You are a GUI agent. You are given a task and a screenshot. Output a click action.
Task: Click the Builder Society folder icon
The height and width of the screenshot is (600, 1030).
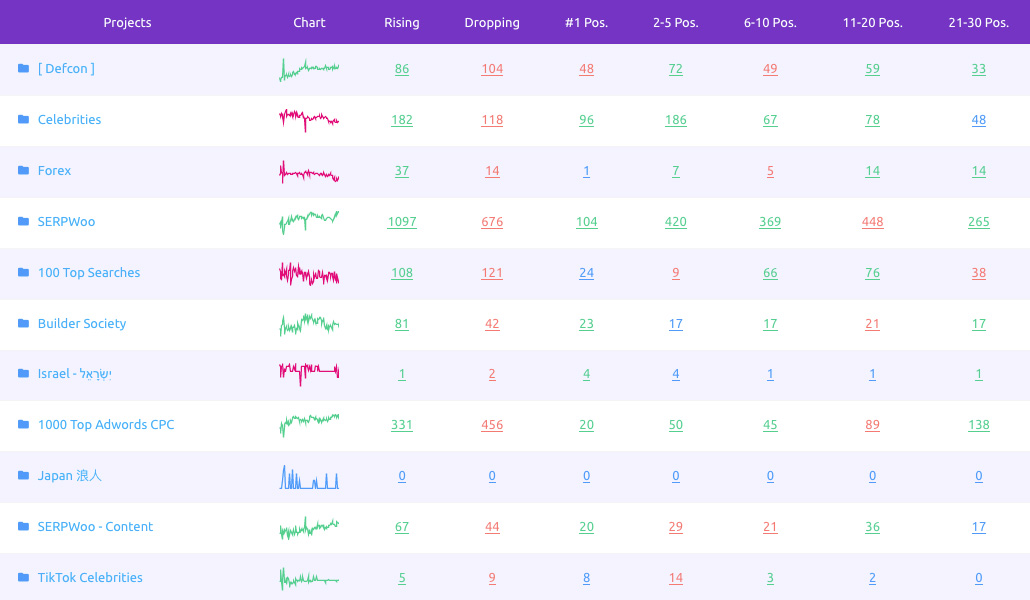pos(22,323)
